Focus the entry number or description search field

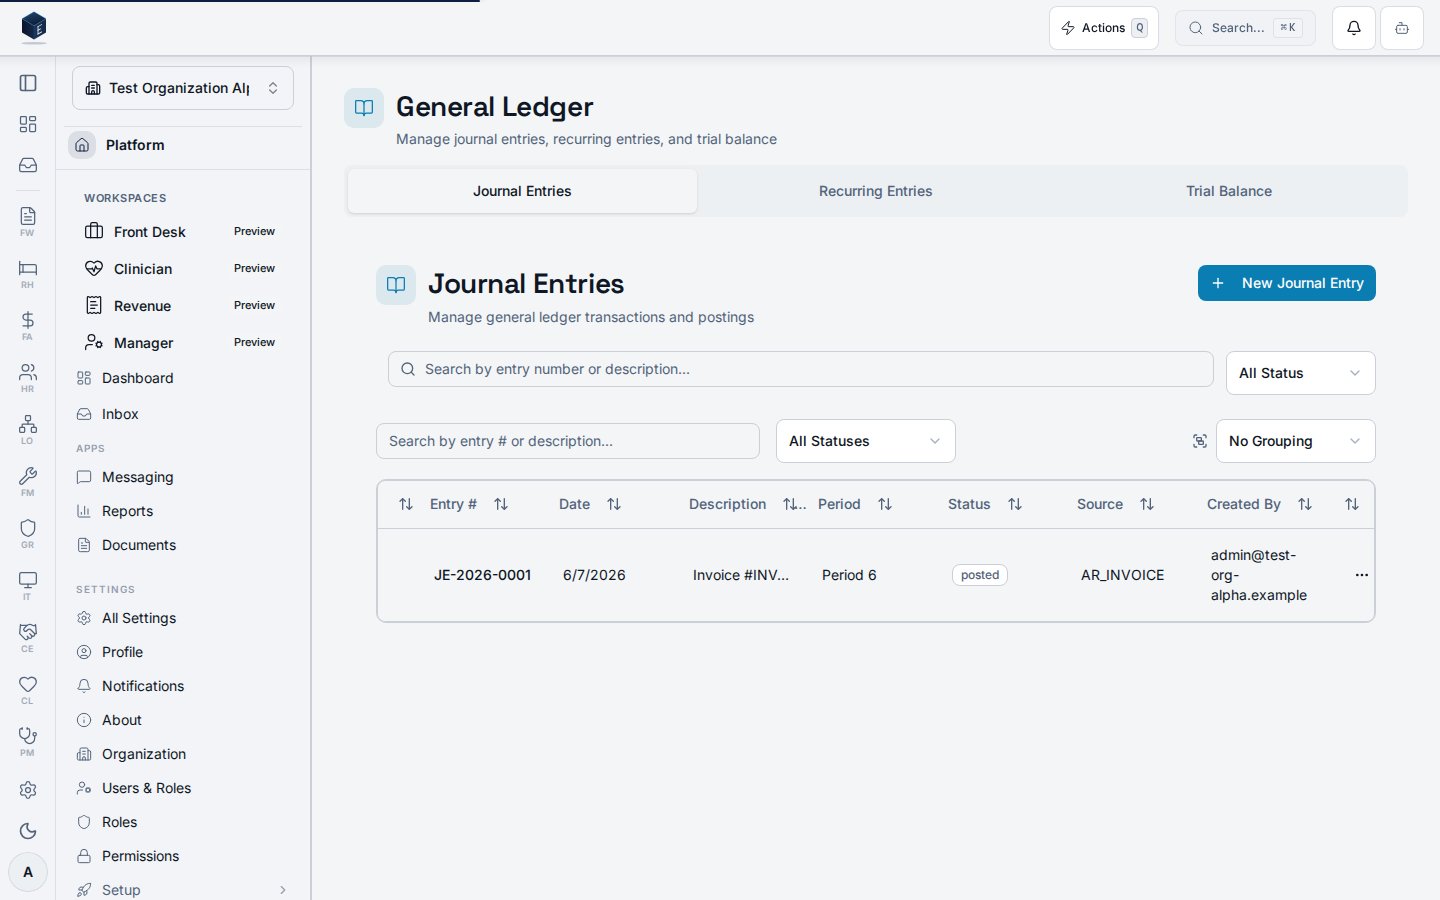pos(800,369)
